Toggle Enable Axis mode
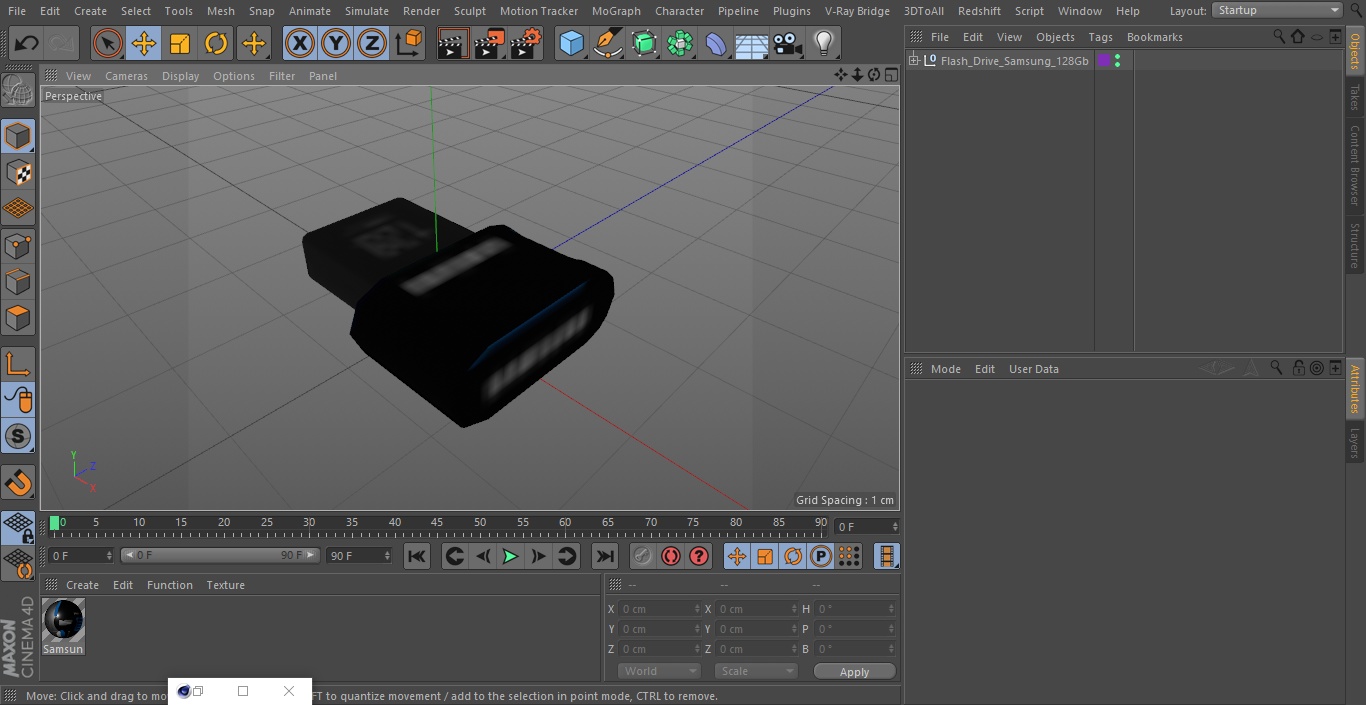 point(18,364)
